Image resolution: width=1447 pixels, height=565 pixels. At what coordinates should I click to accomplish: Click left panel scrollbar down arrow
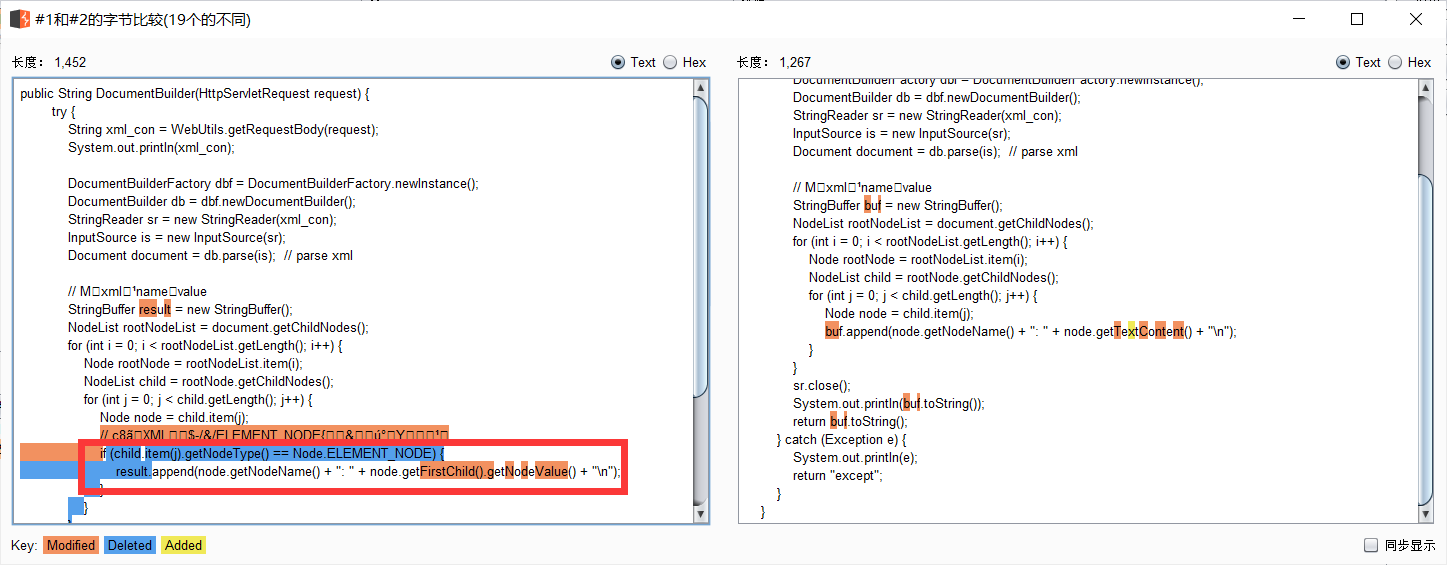coord(700,513)
